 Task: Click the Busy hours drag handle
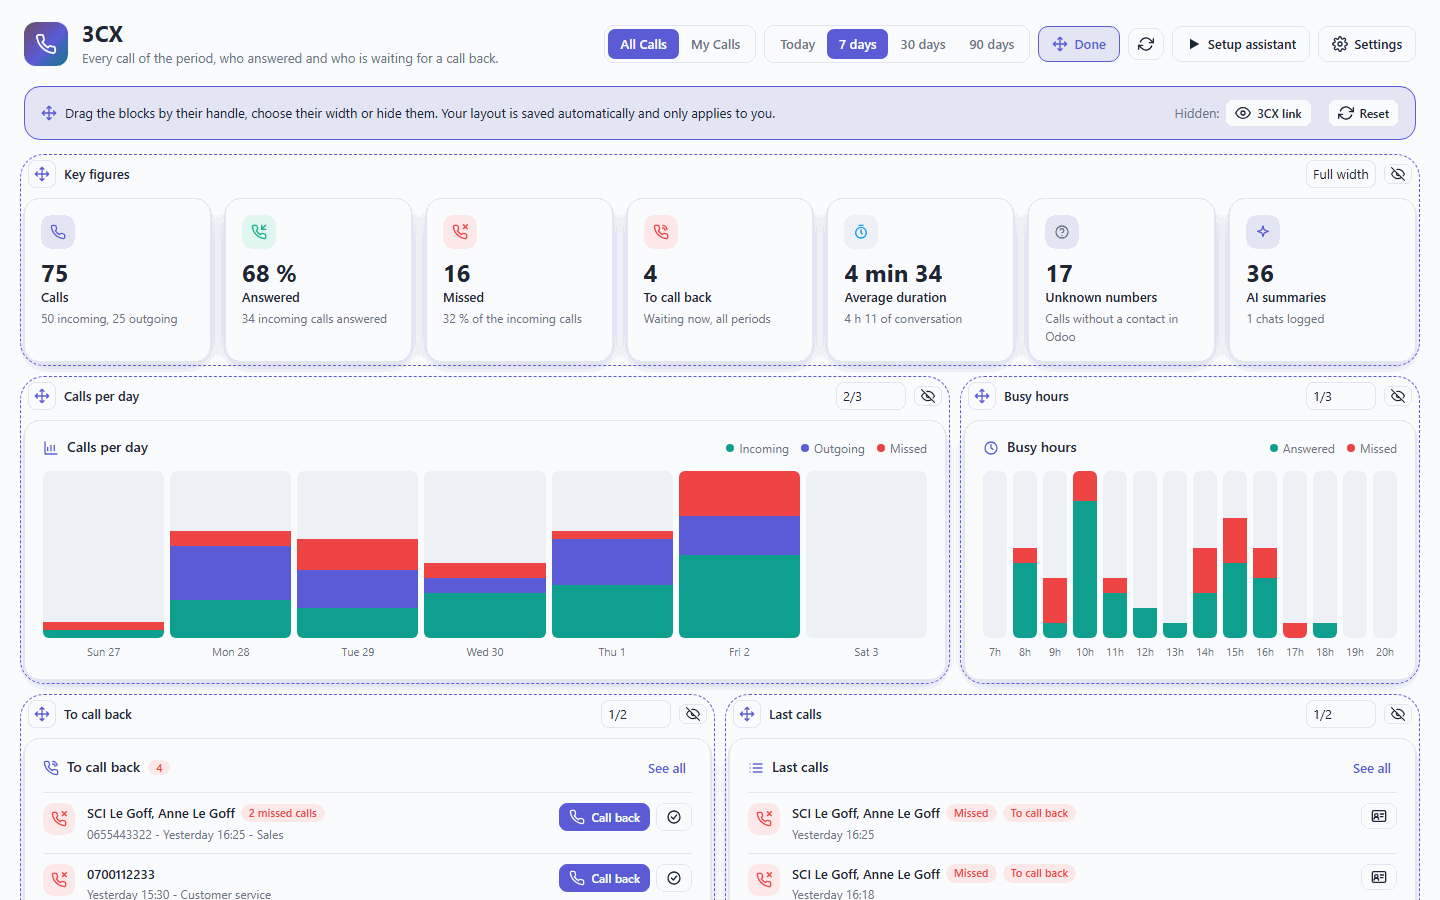(x=982, y=396)
